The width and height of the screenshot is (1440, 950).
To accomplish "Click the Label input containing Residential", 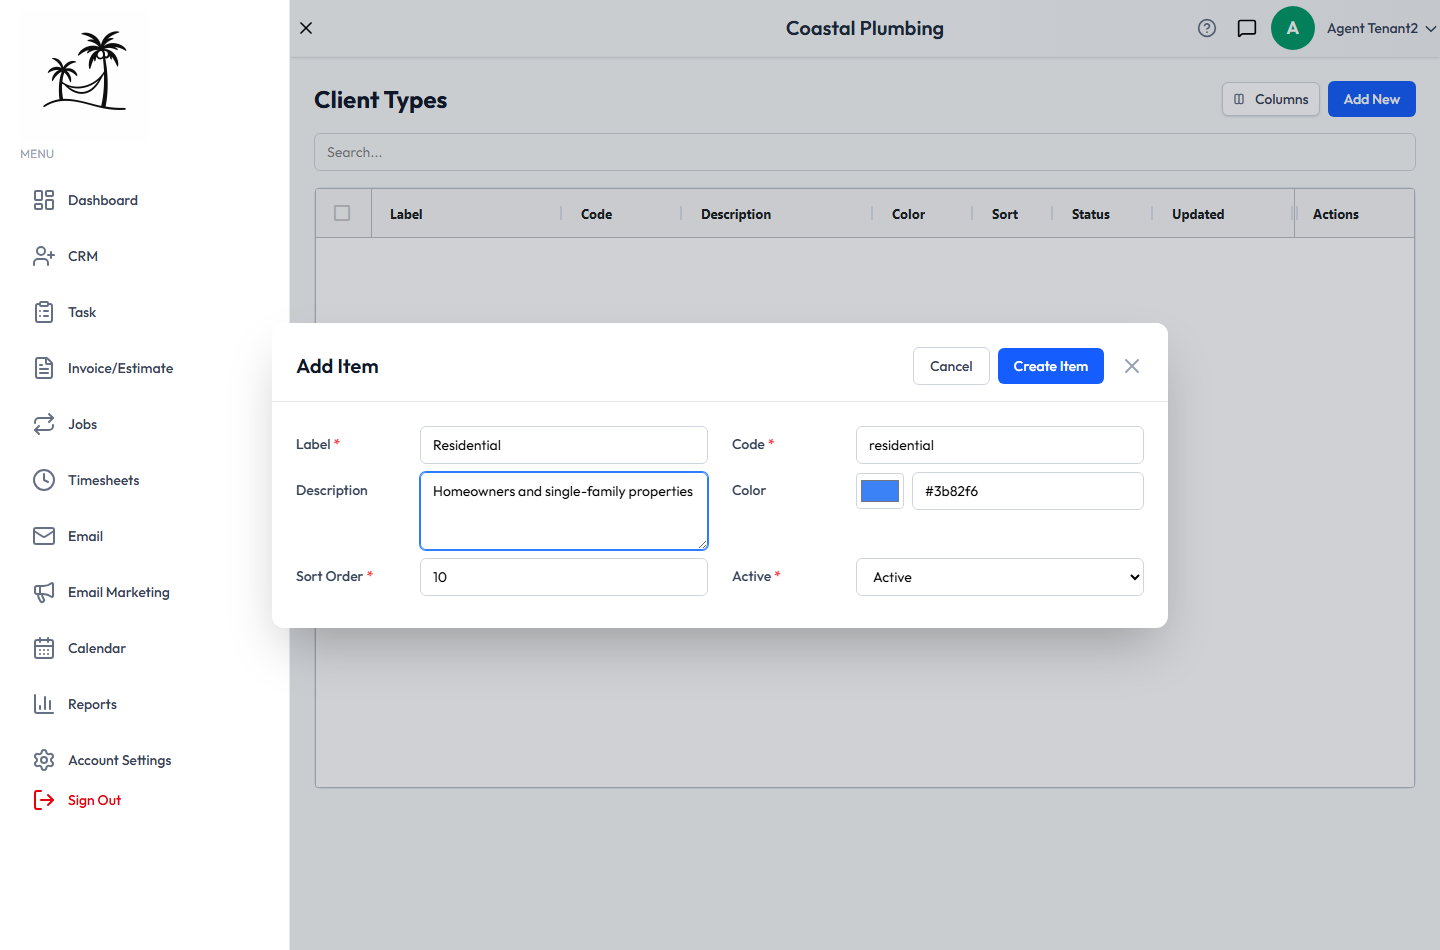I will point(564,445).
